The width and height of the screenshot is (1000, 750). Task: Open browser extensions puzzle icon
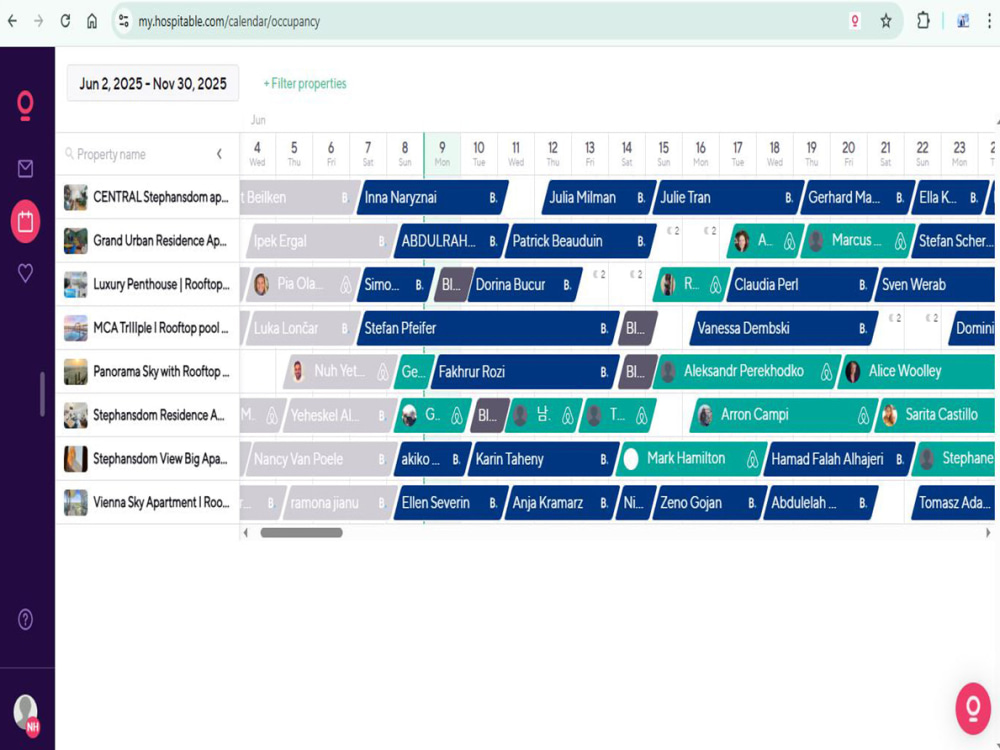pos(923,21)
